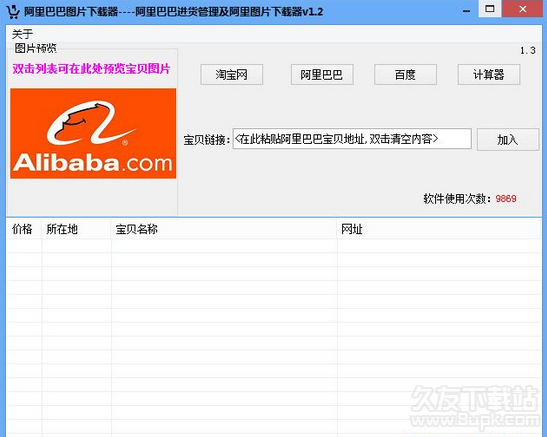Sort by the 价格 column header
This screenshot has height=437, width=547.
click(x=24, y=229)
